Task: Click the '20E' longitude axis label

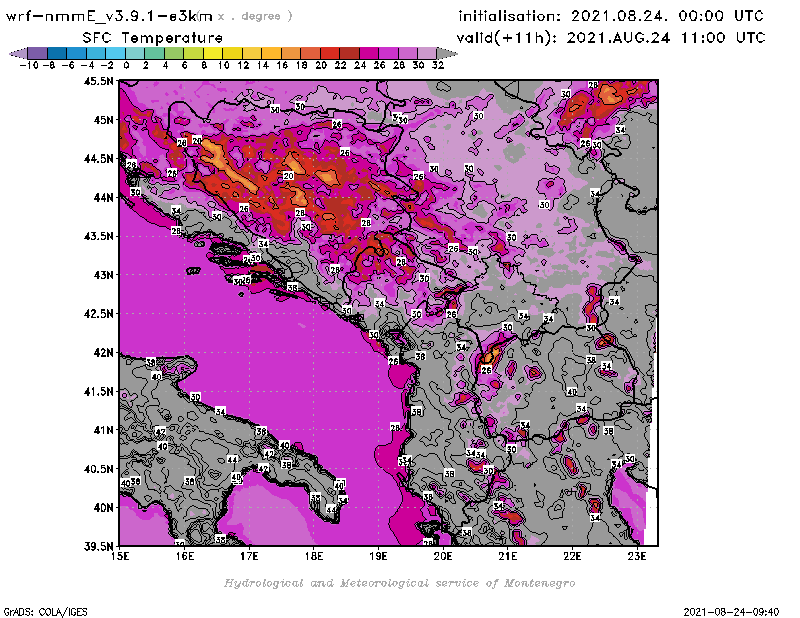Action: coord(443,556)
